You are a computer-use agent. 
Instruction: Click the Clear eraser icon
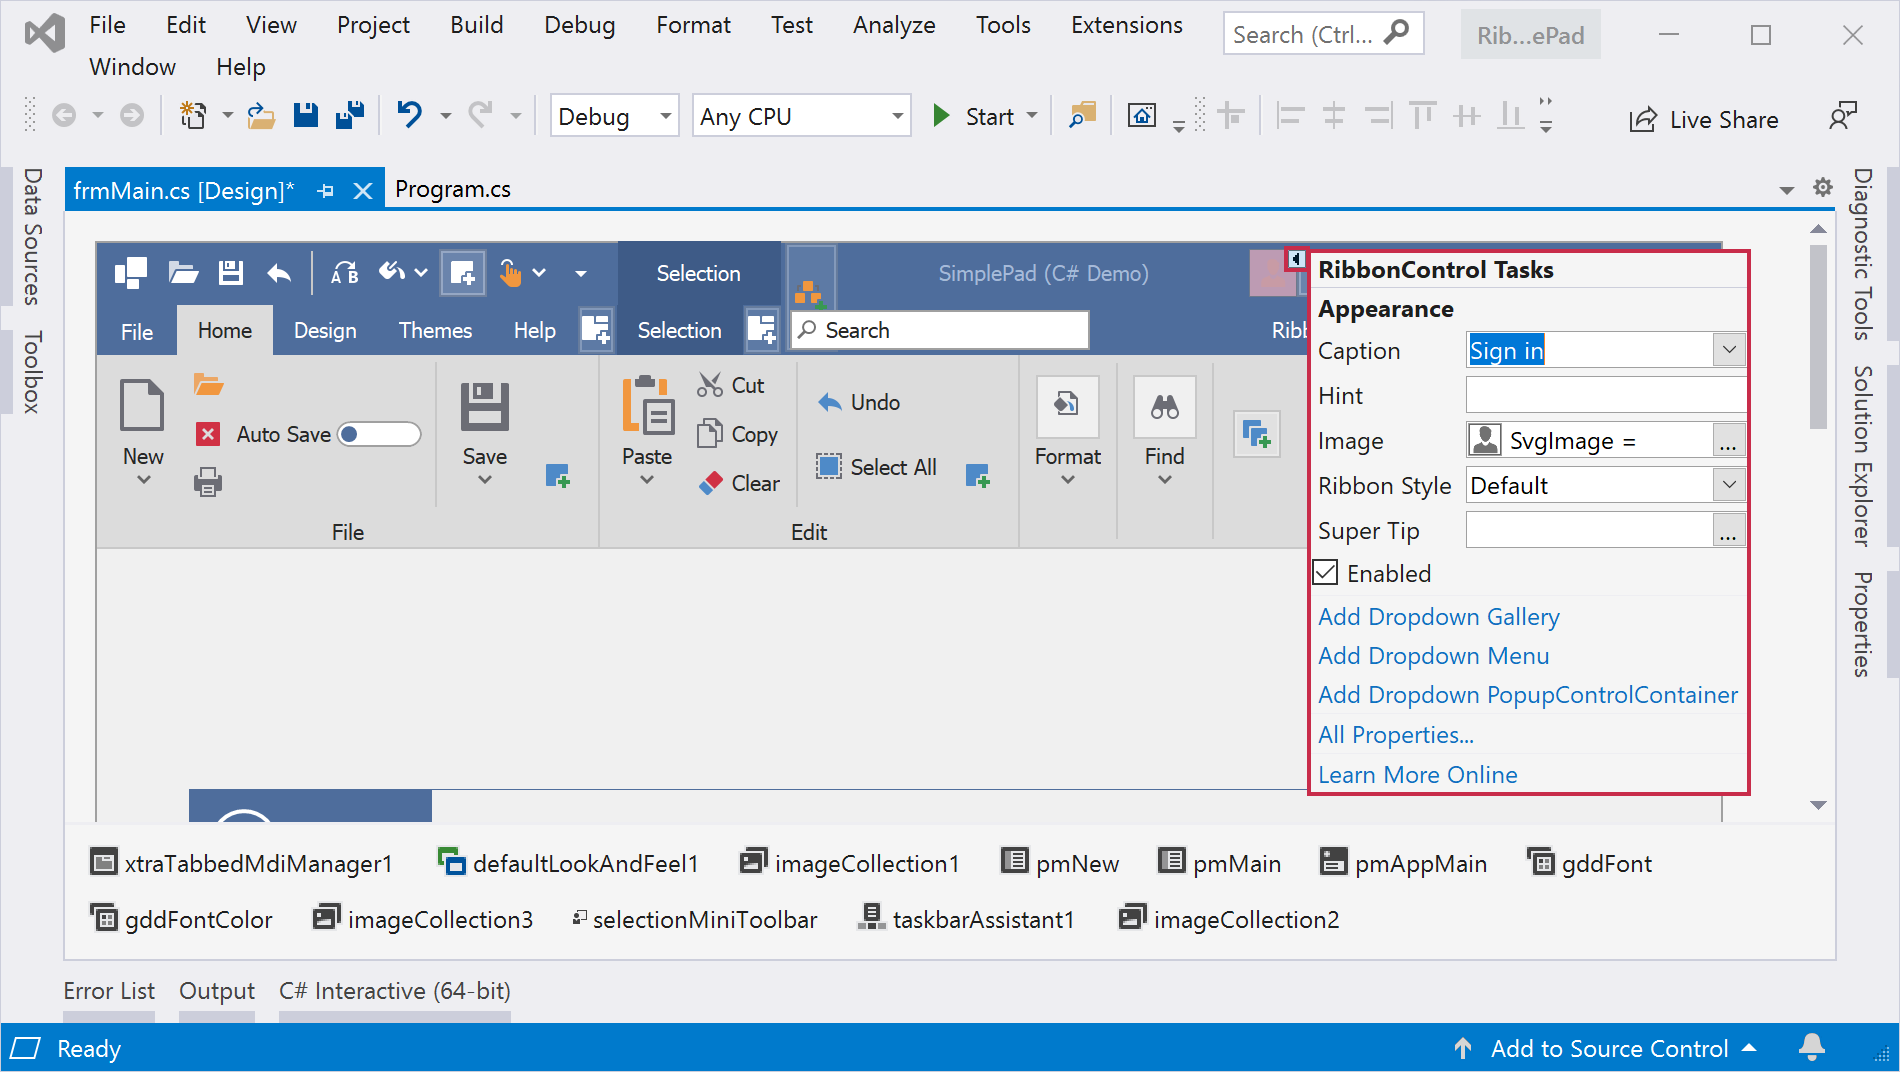click(711, 483)
